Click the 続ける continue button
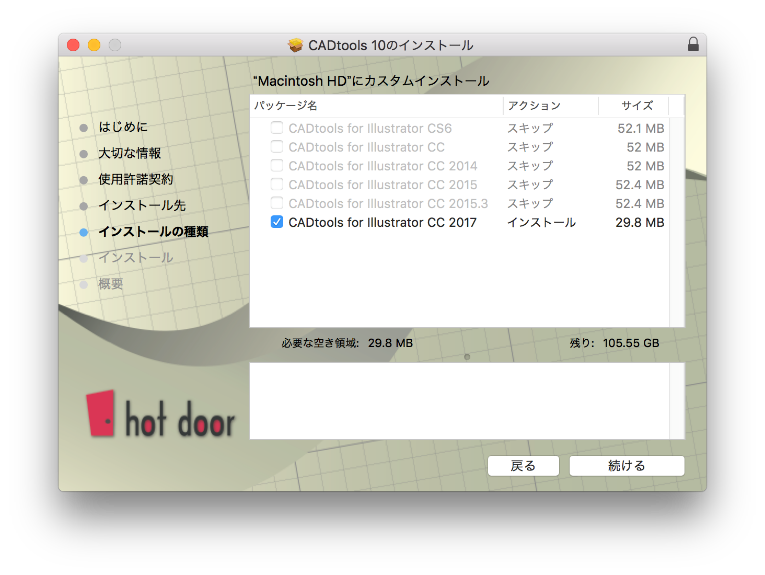765x575 pixels. [x=626, y=466]
